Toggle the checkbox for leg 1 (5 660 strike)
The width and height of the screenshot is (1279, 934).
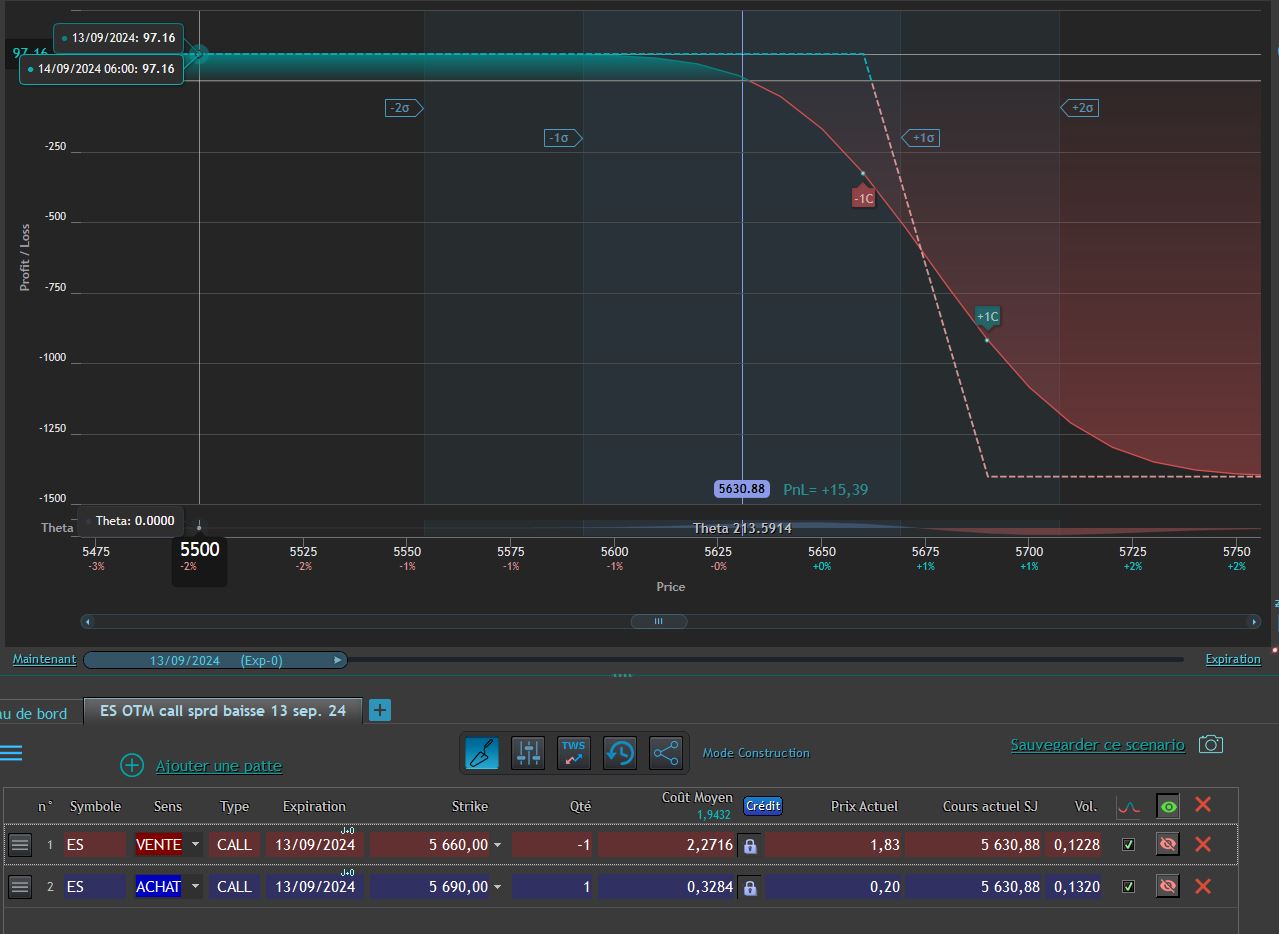pos(1129,845)
